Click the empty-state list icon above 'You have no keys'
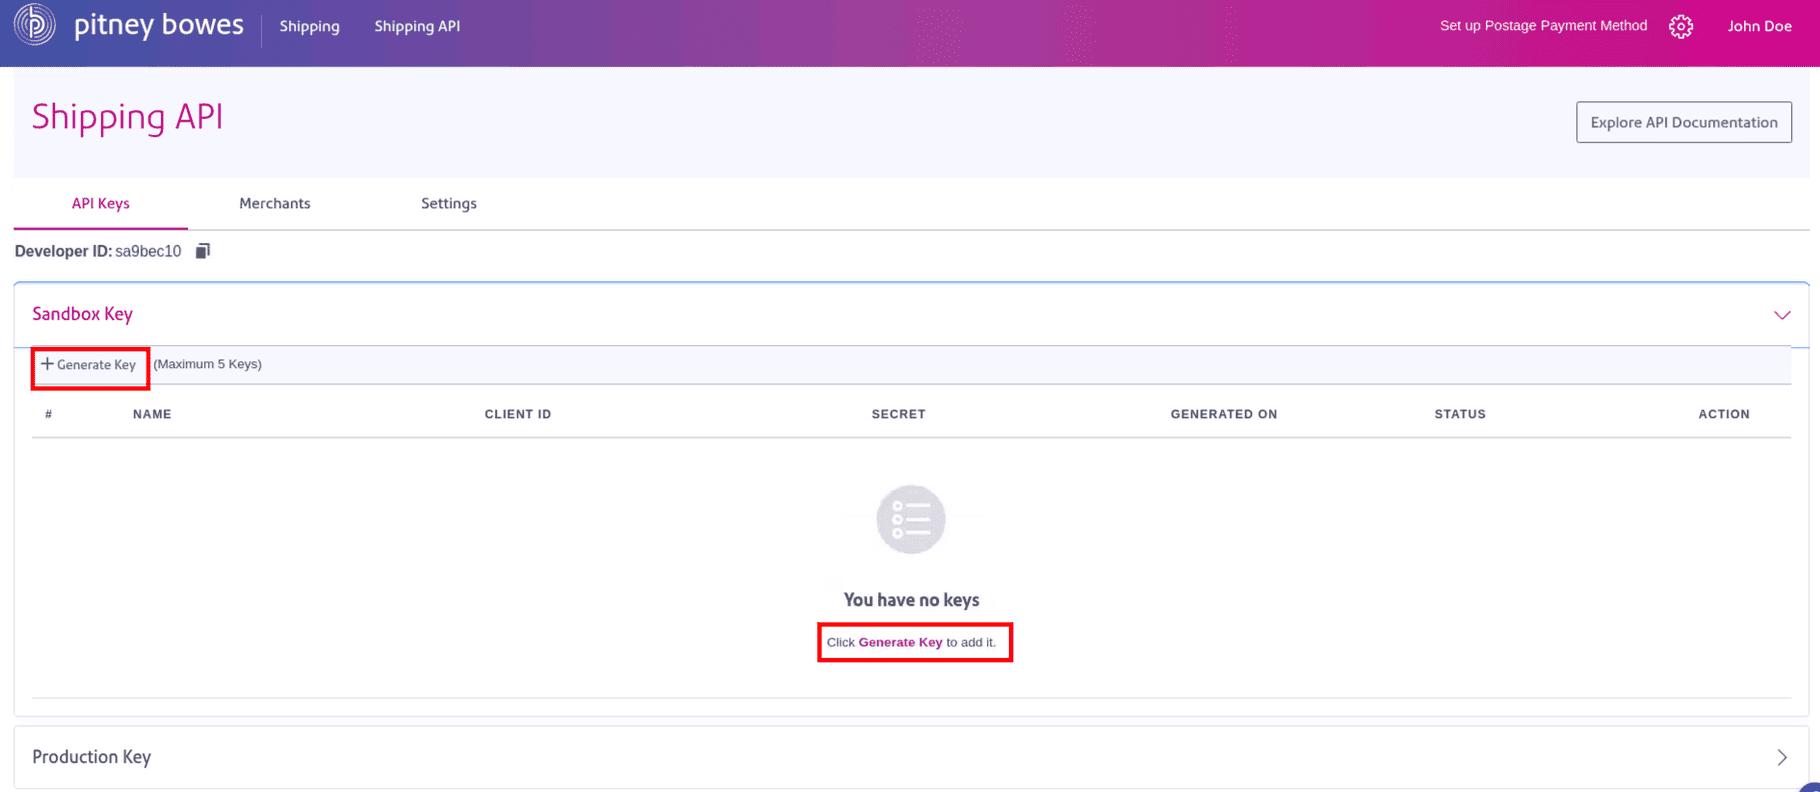 point(911,520)
